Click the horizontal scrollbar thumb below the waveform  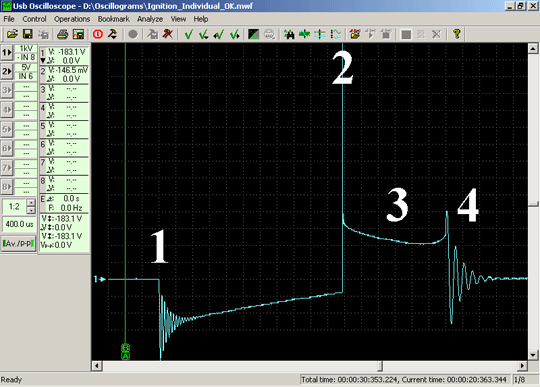coord(380,366)
